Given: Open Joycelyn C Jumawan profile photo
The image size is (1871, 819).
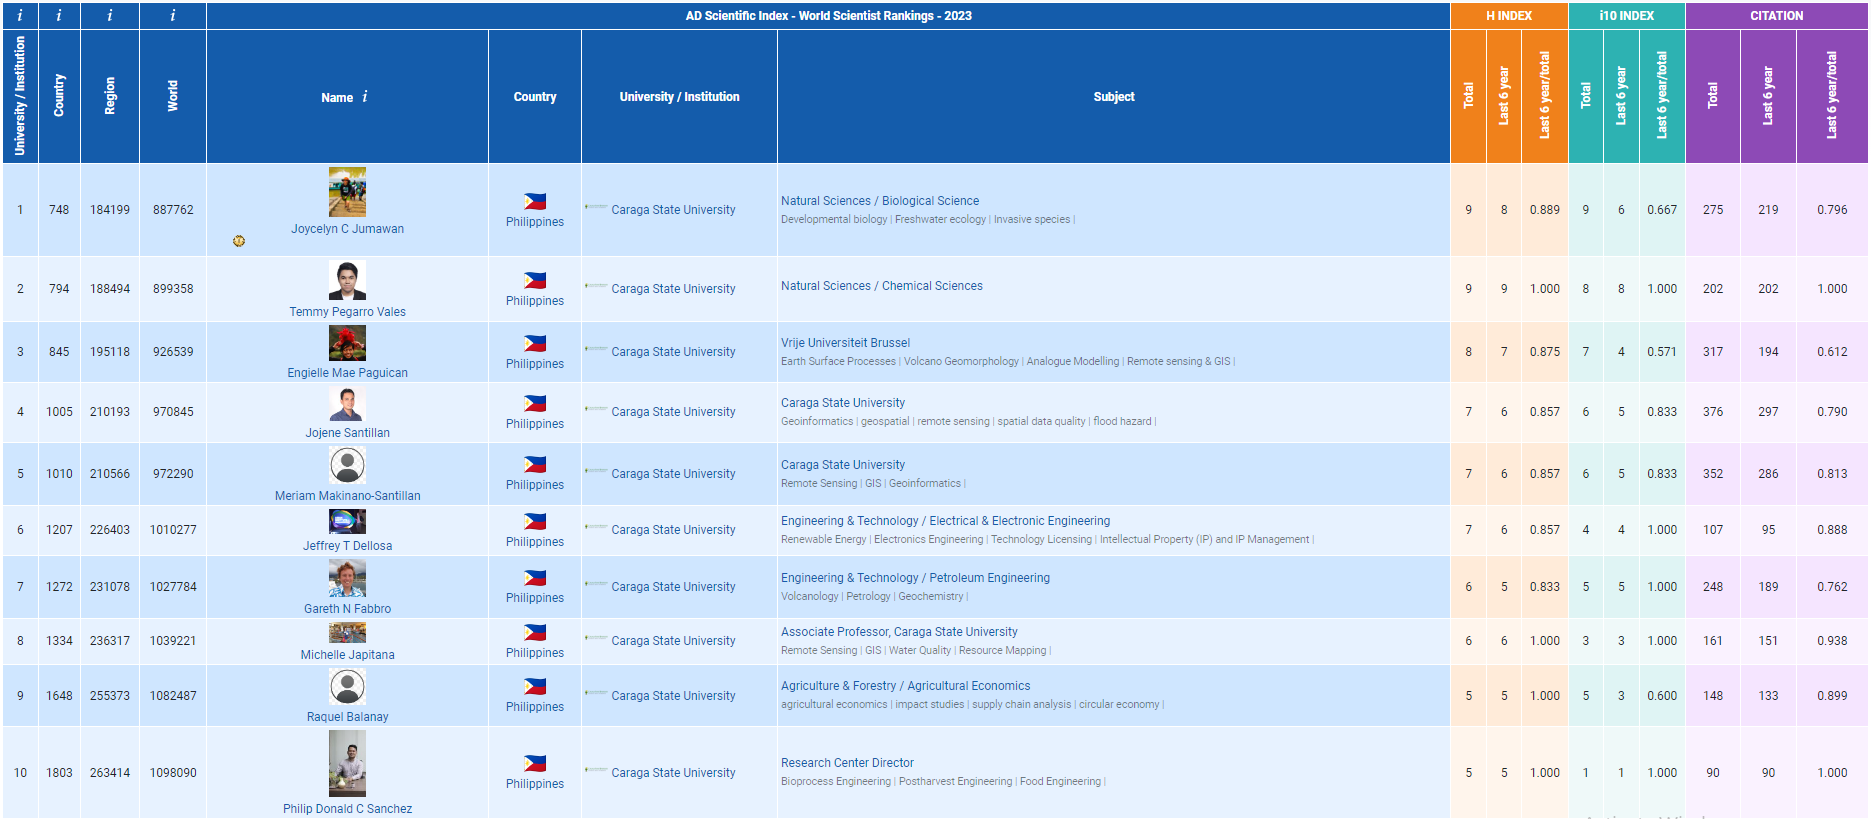Looking at the screenshot, I should 348,192.
